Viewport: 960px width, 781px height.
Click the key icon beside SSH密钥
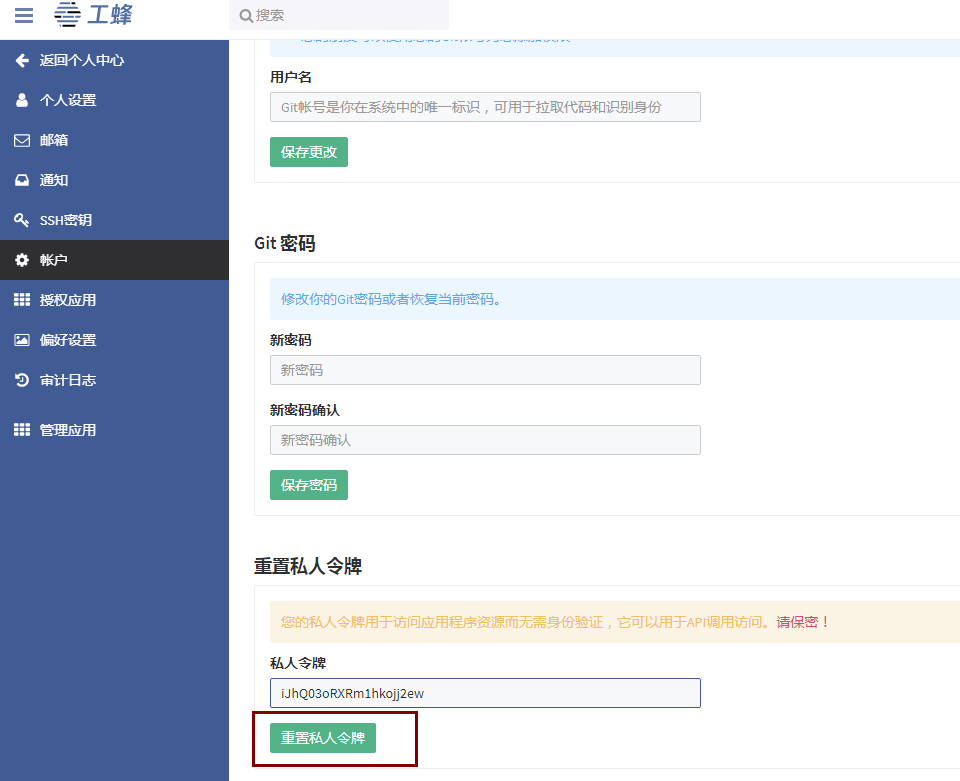[x=22, y=220]
